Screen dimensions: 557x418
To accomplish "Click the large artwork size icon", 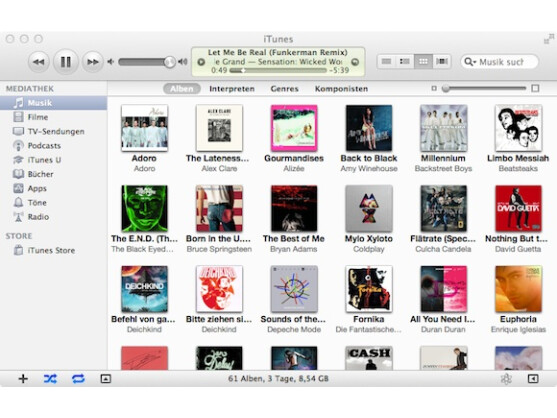I will pyautogui.click(x=535, y=88).
